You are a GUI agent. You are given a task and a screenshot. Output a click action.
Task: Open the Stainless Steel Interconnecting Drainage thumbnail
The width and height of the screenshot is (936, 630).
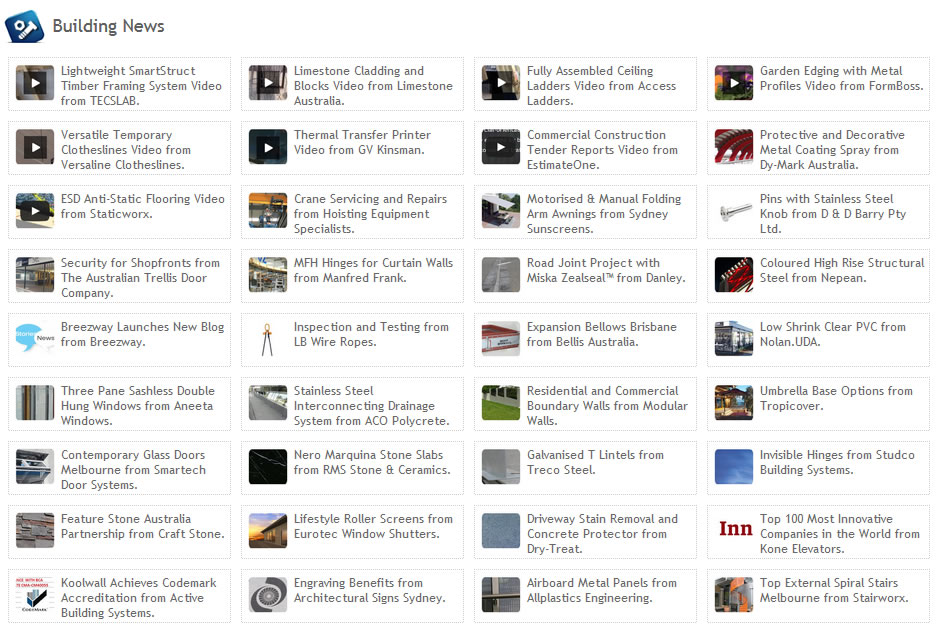268,402
